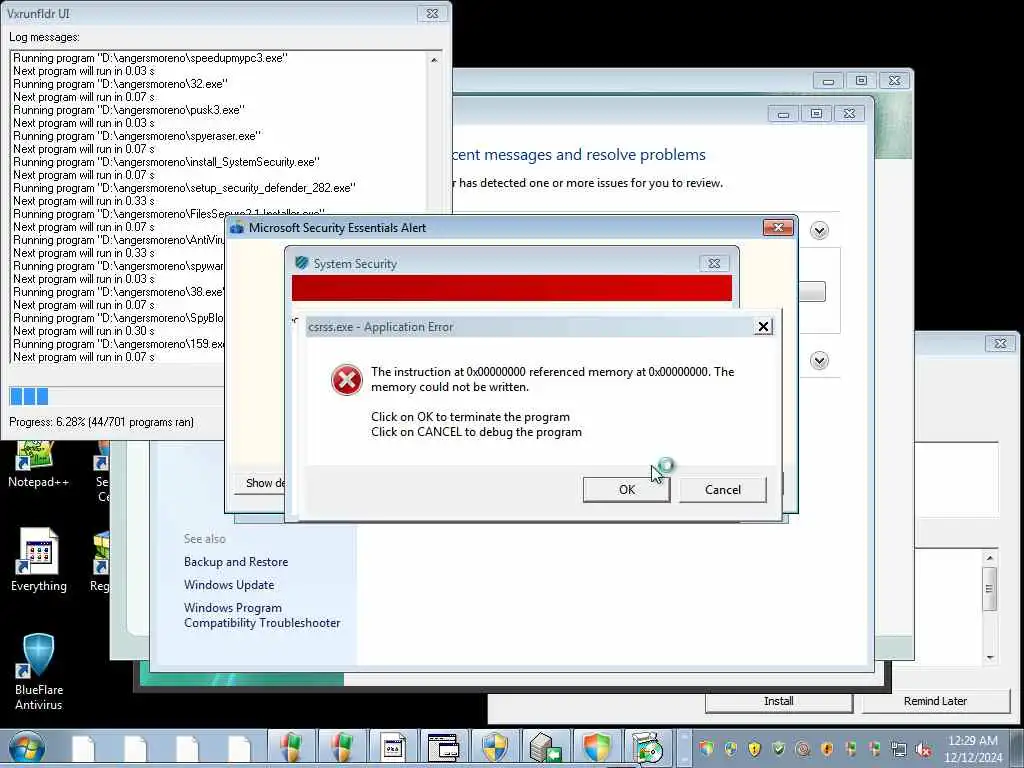The width and height of the screenshot is (1024, 768).
Task: Close the Microsoft Security Essentials Alert window
Action: (778, 227)
